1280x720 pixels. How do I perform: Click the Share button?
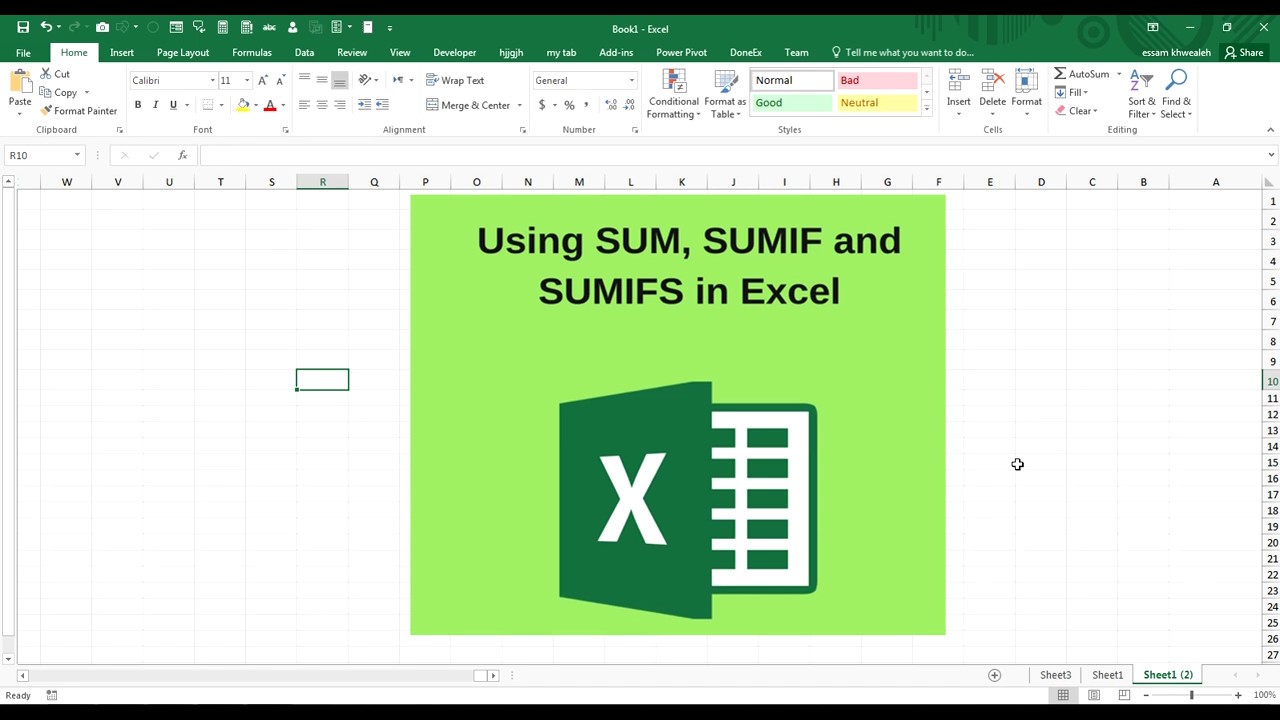click(1244, 52)
